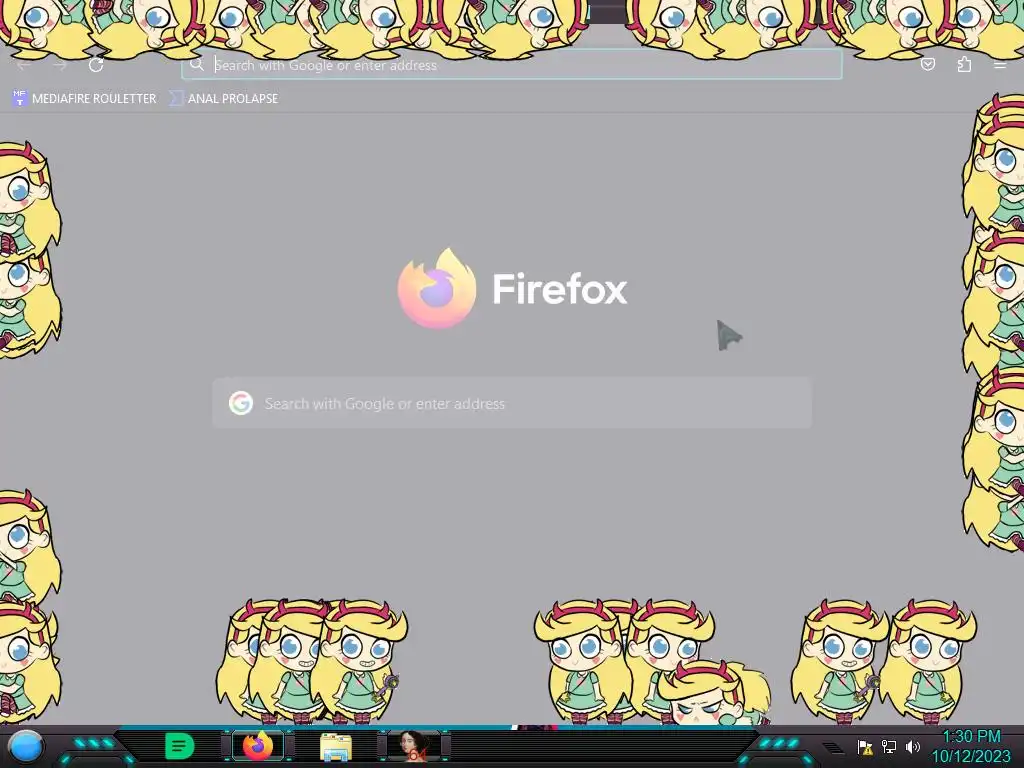
Task: Open the Firefox application menu
Action: 1000,65
